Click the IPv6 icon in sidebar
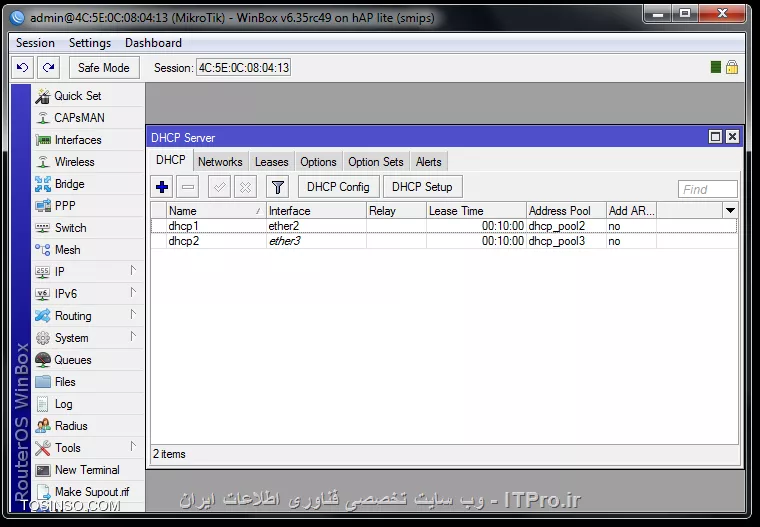Image resolution: width=760 pixels, height=527 pixels. point(43,294)
